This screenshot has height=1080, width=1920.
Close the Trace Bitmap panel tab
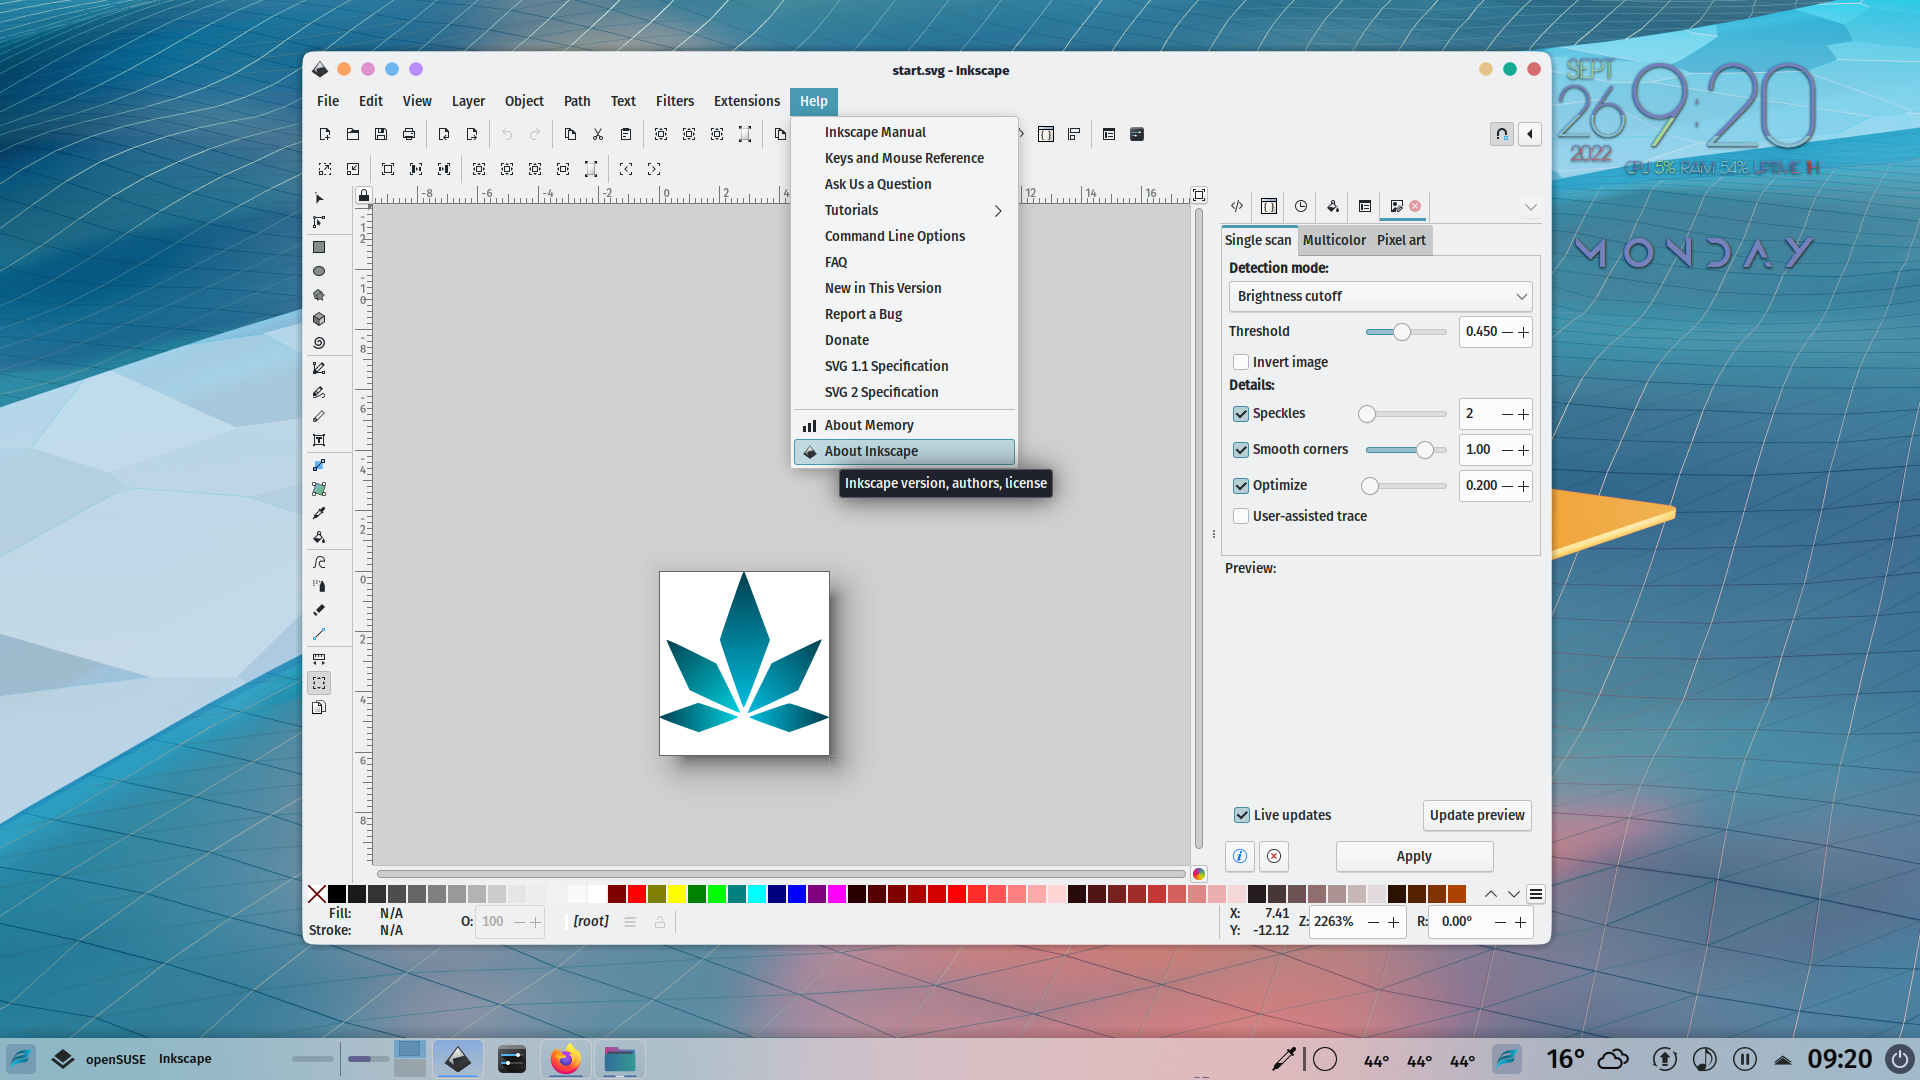point(1415,206)
